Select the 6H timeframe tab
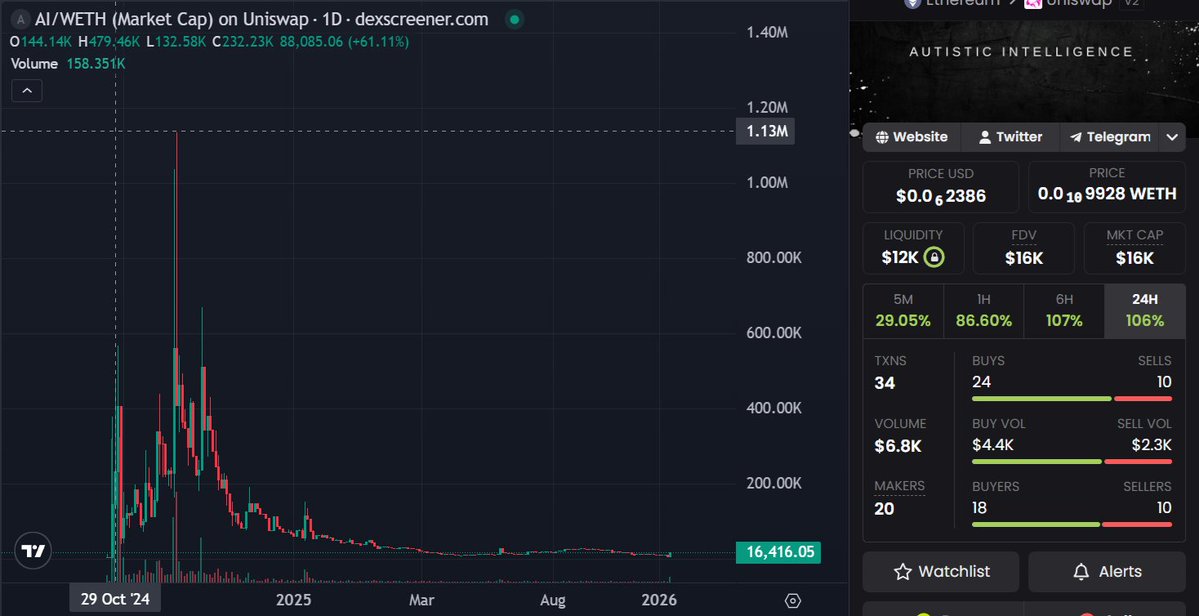Image resolution: width=1199 pixels, height=616 pixels. click(x=1064, y=311)
